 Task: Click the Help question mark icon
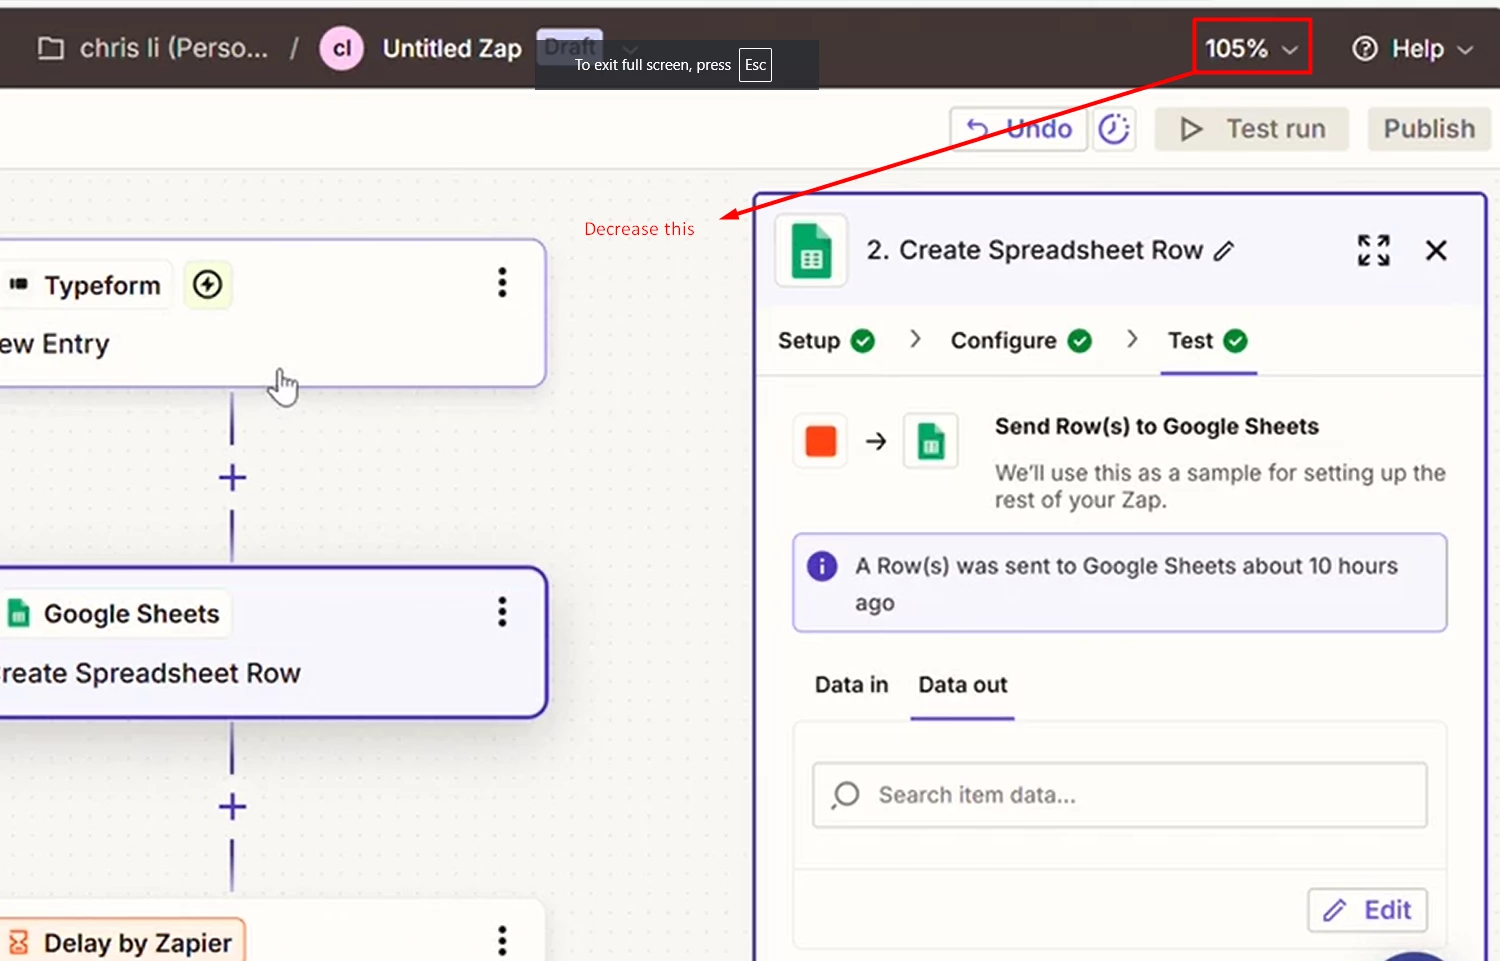[1365, 48]
